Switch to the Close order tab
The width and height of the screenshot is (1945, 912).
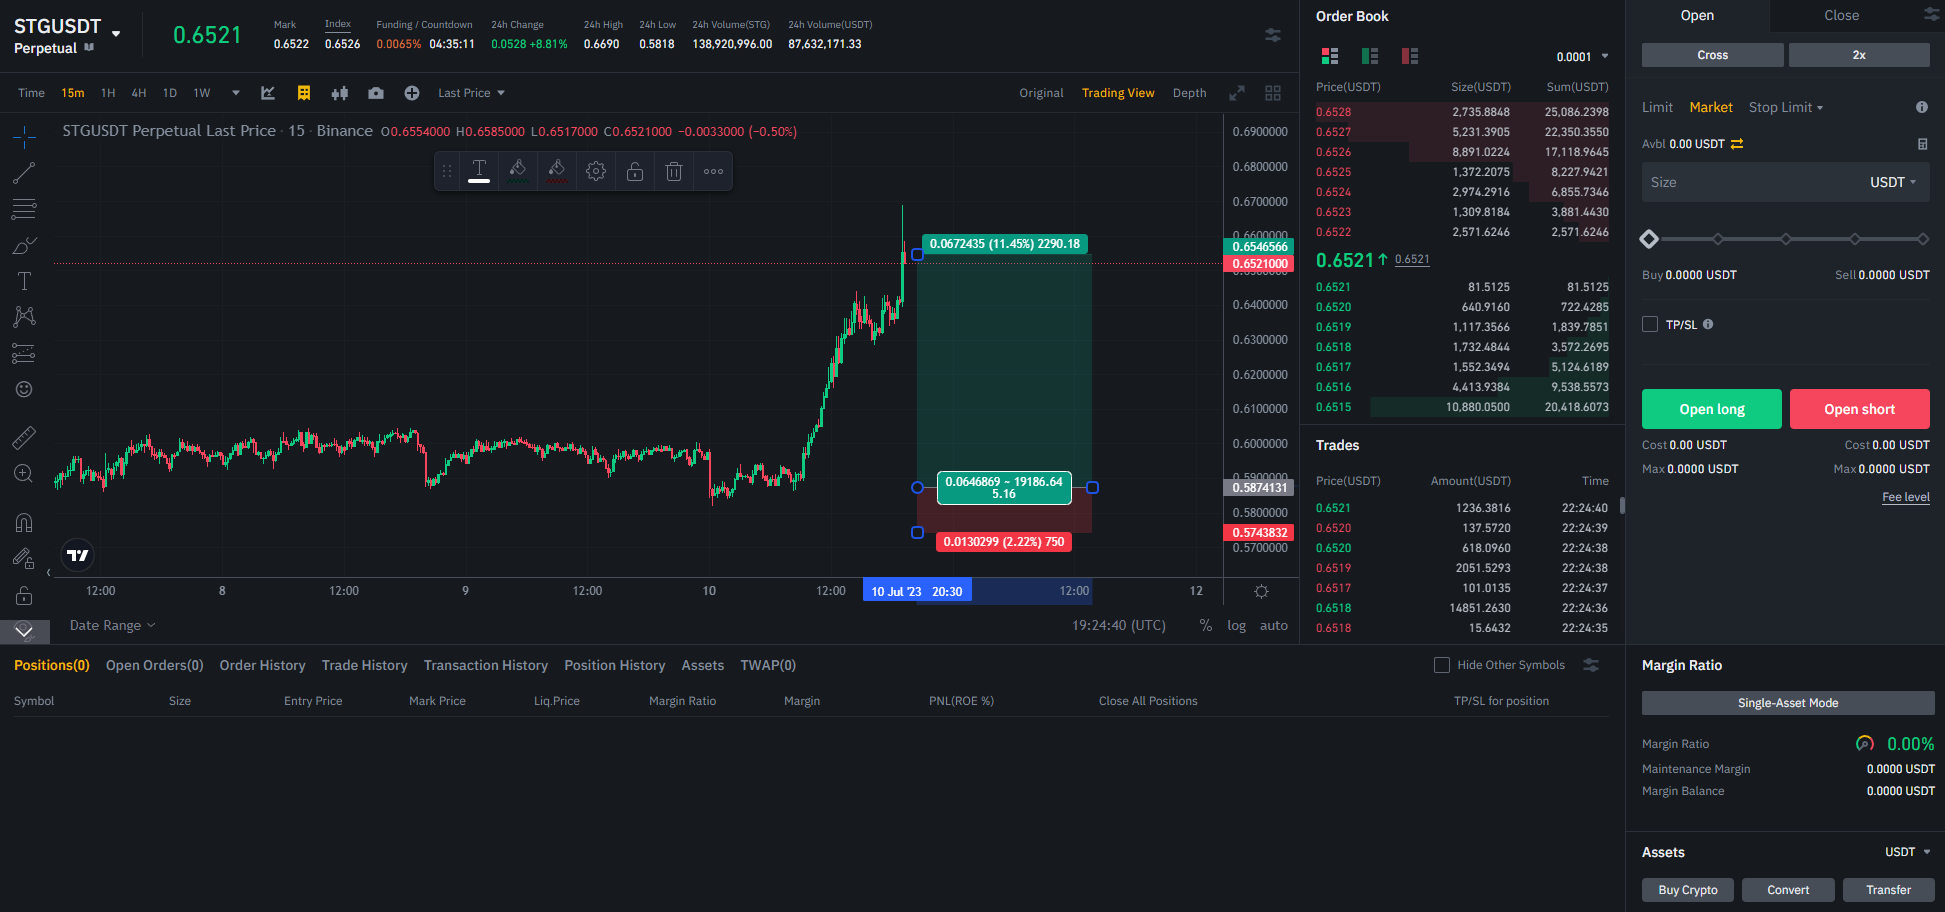(x=1841, y=15)
